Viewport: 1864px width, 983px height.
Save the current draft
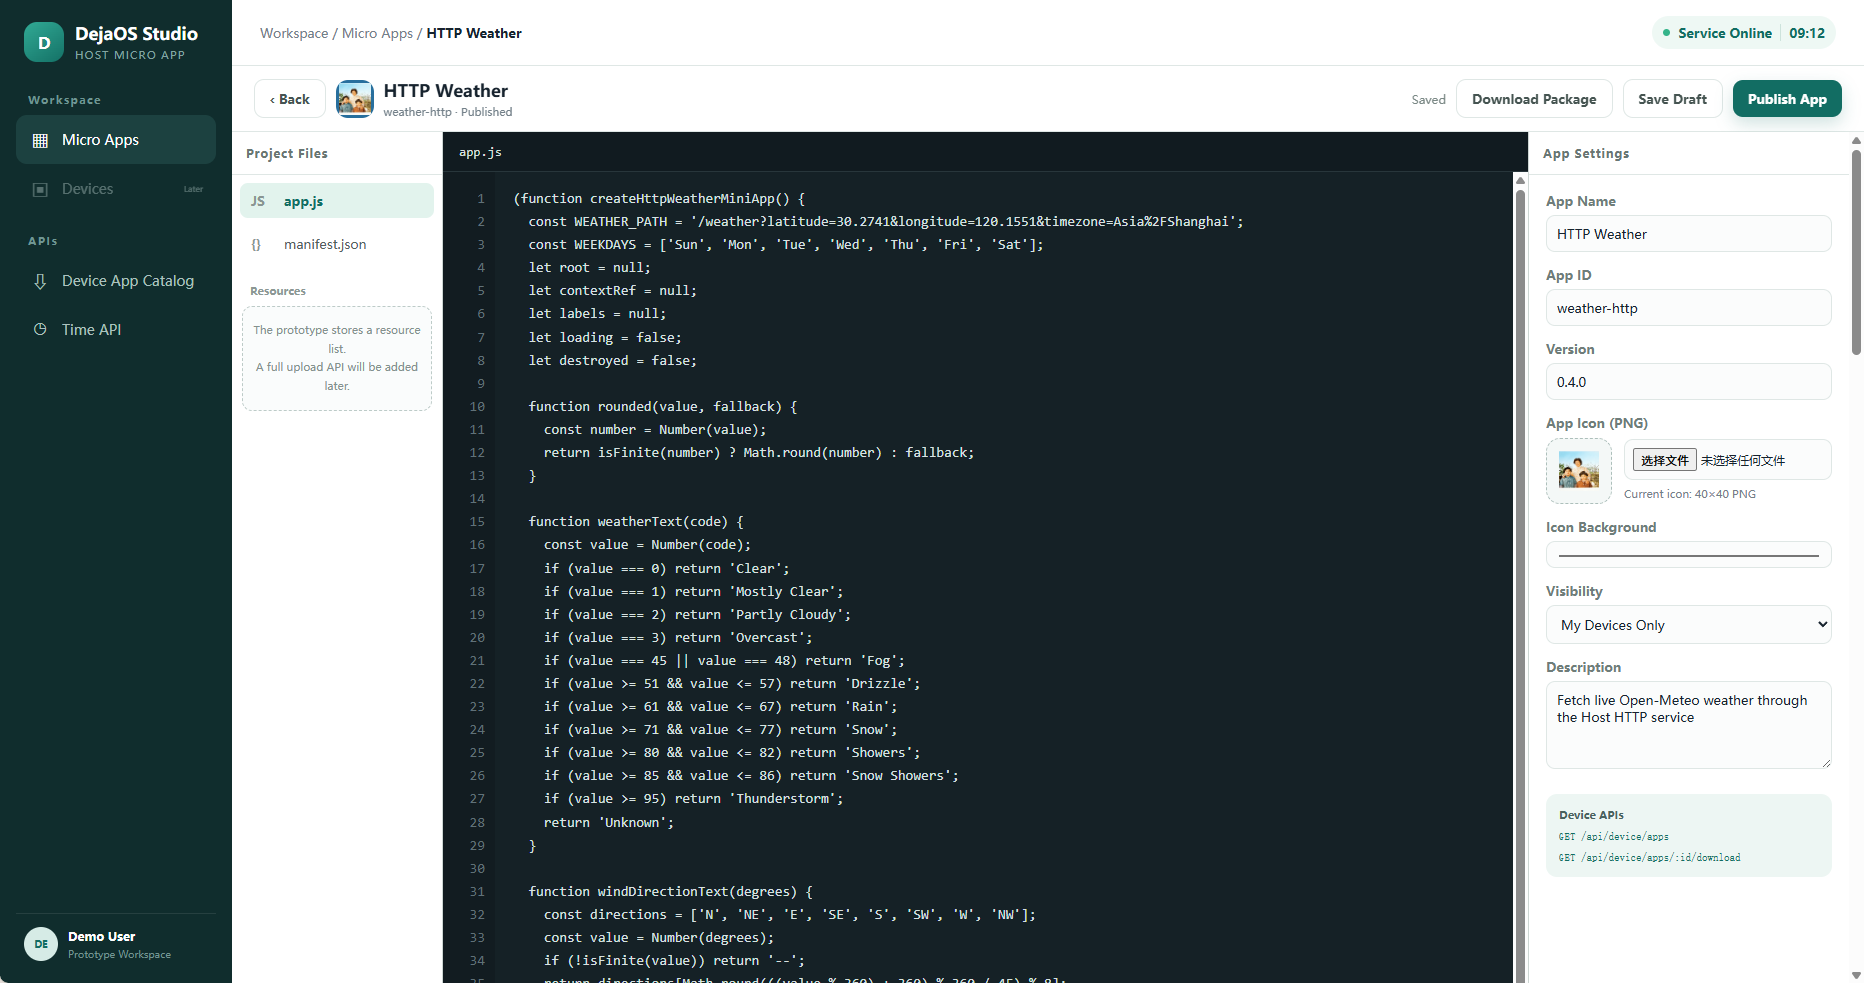pyautogui.click(x=1672, y=99)
